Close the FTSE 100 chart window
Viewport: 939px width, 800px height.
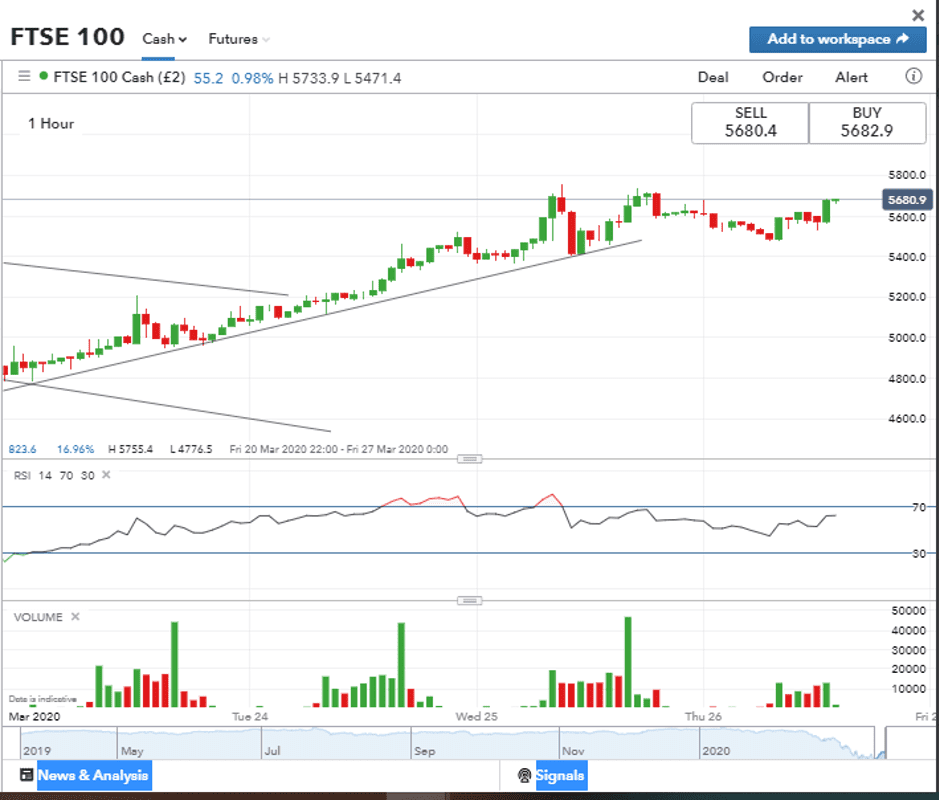(x=918, y=15)
